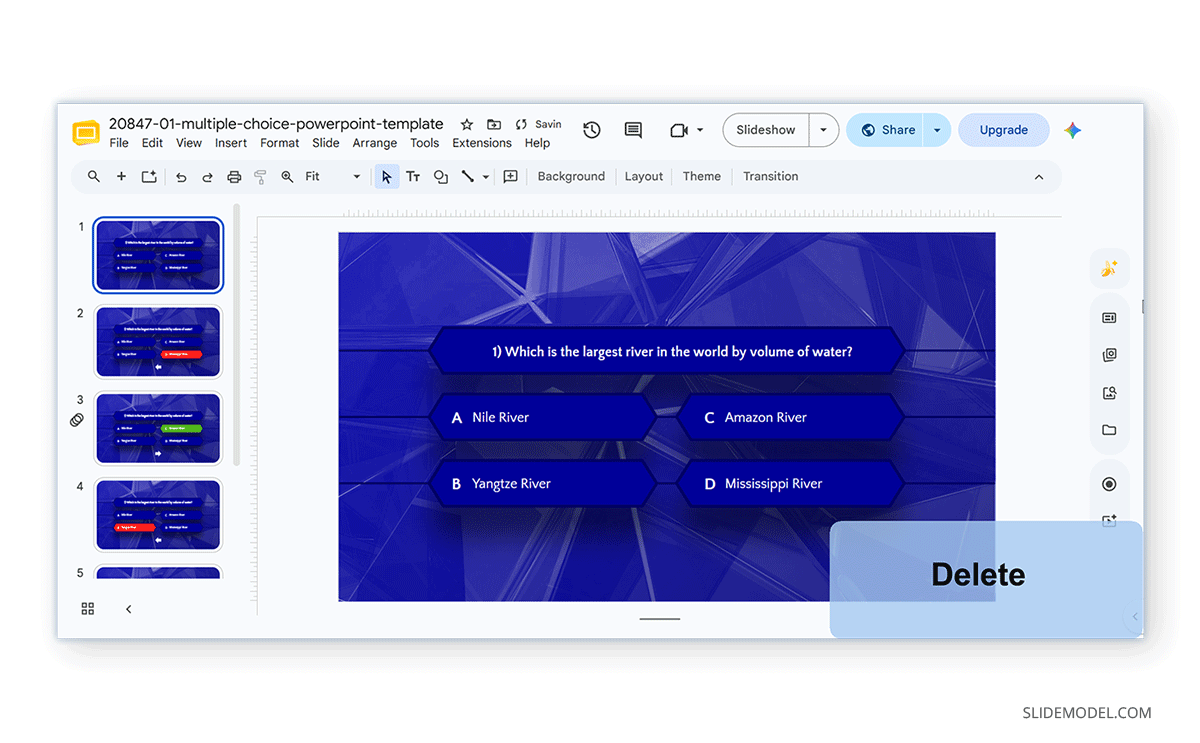This screenshot has height=743, width=1200.
Task: Switch to grid view of slides
Action: click(88, 609)
